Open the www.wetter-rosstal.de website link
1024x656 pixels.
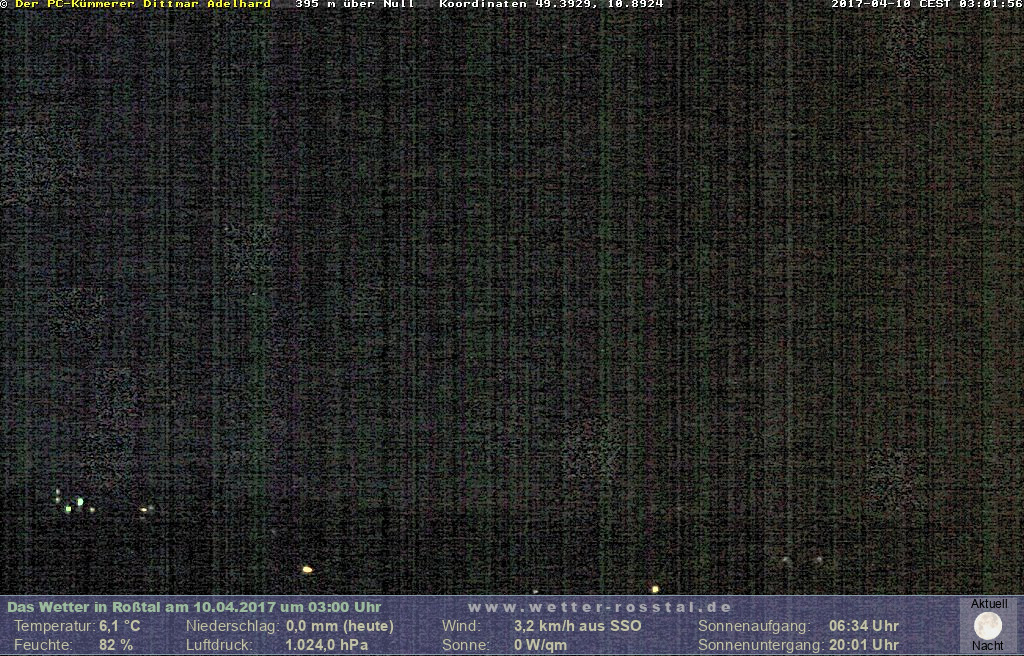point(600,607)
